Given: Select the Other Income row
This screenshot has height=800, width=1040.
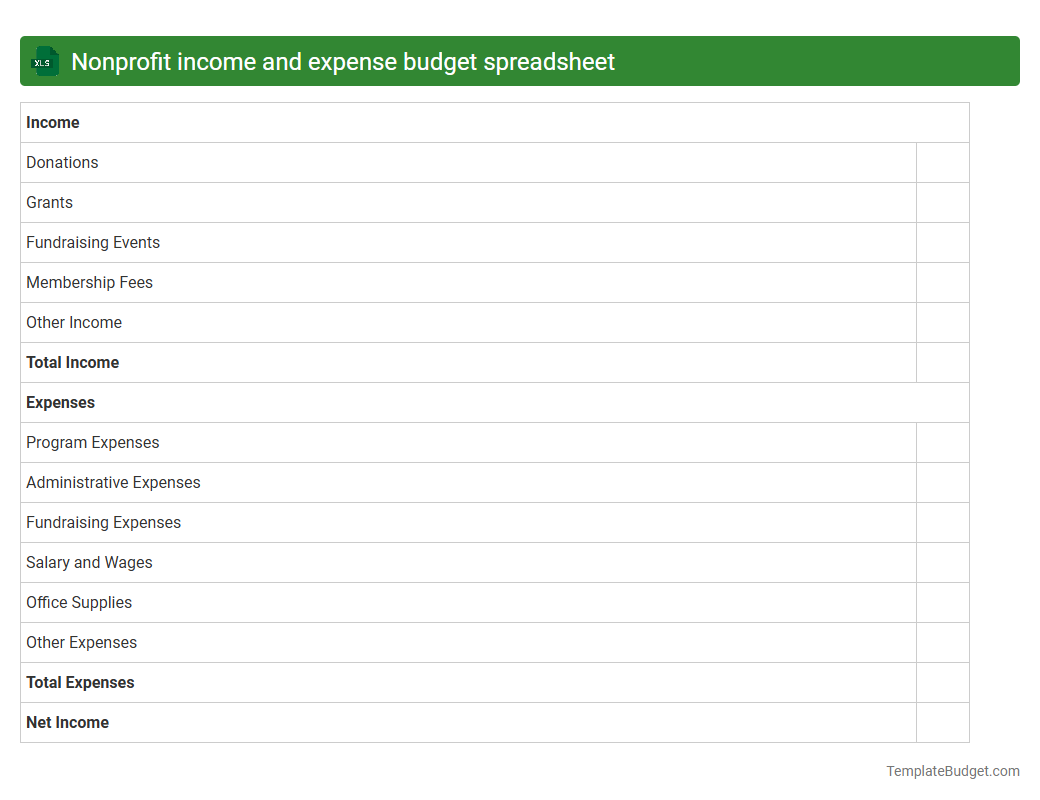Looking at the screenshot, I should tap(74, 322).
